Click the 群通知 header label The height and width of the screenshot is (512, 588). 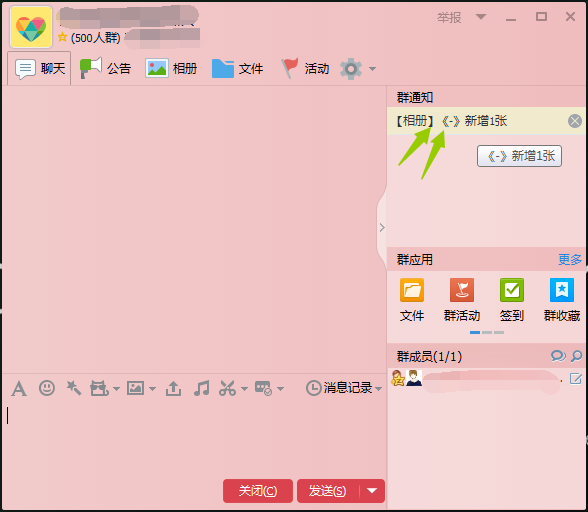[x=415, y=98]
